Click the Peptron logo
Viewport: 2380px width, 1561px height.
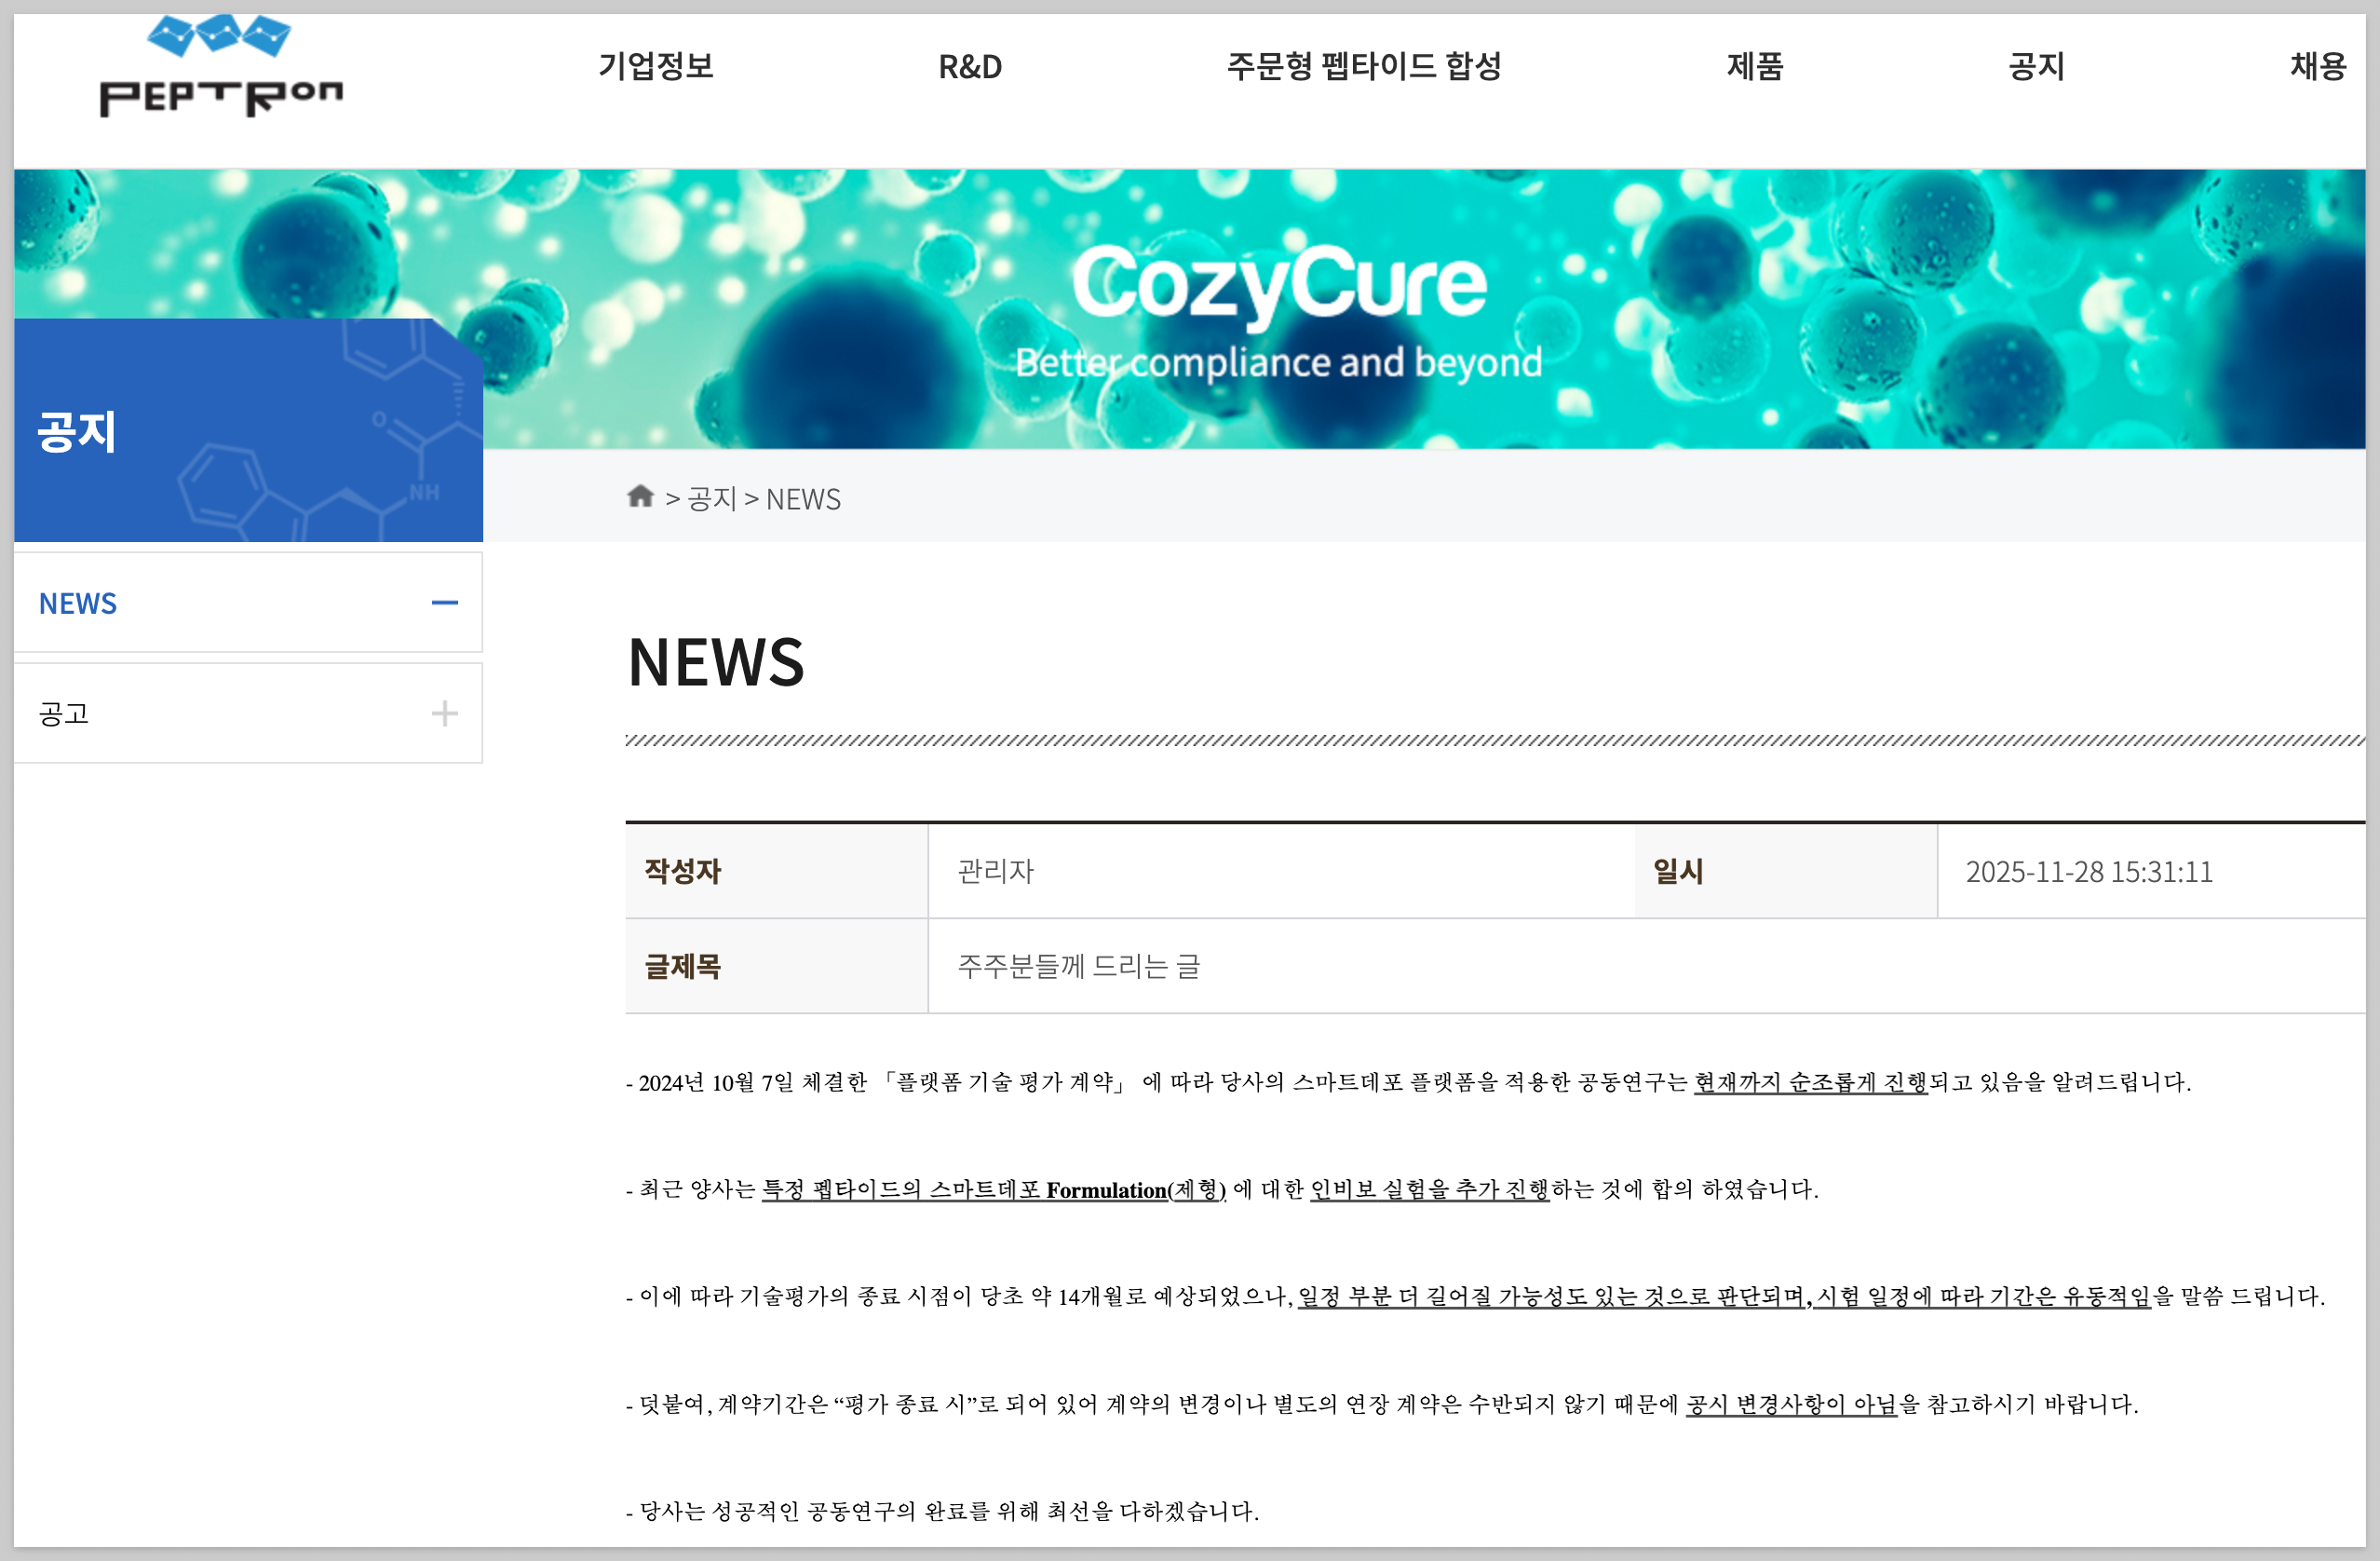pyautogui.click(x=221, y=68)
